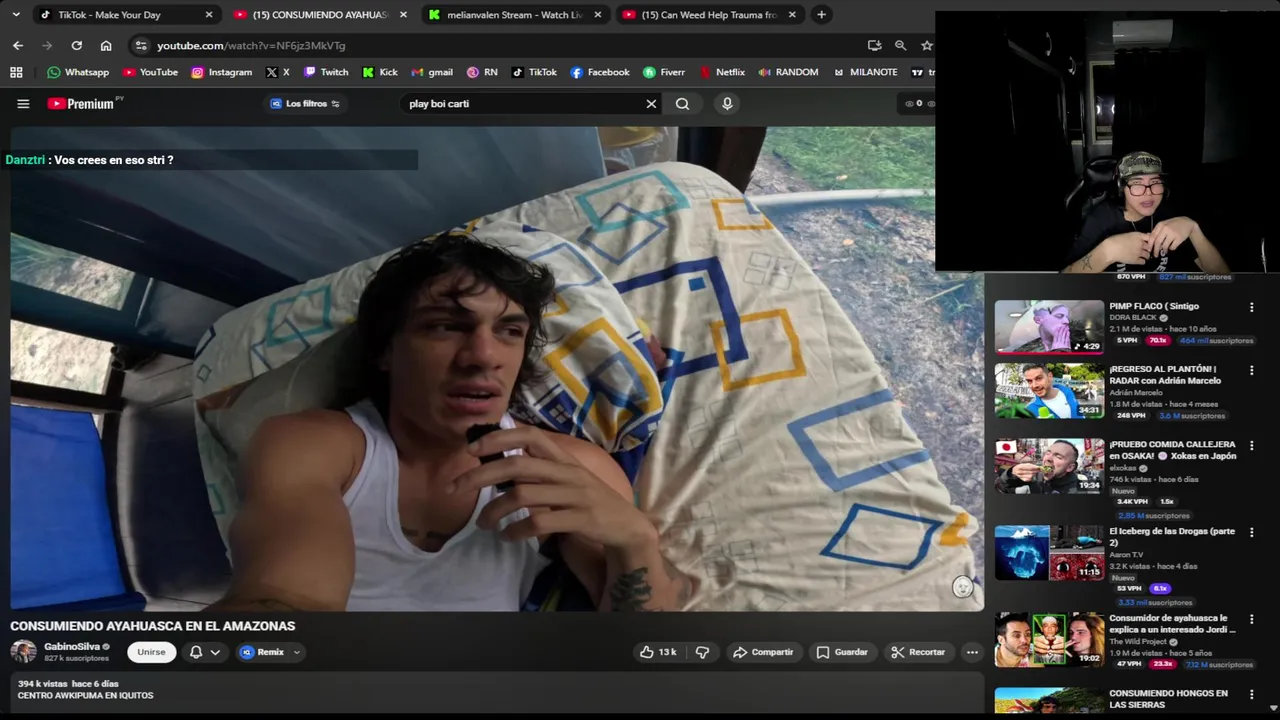Open the Netflix bookmark
Image resolution: width=1280 pixels, height=720 pixels.
pos(722,72)
